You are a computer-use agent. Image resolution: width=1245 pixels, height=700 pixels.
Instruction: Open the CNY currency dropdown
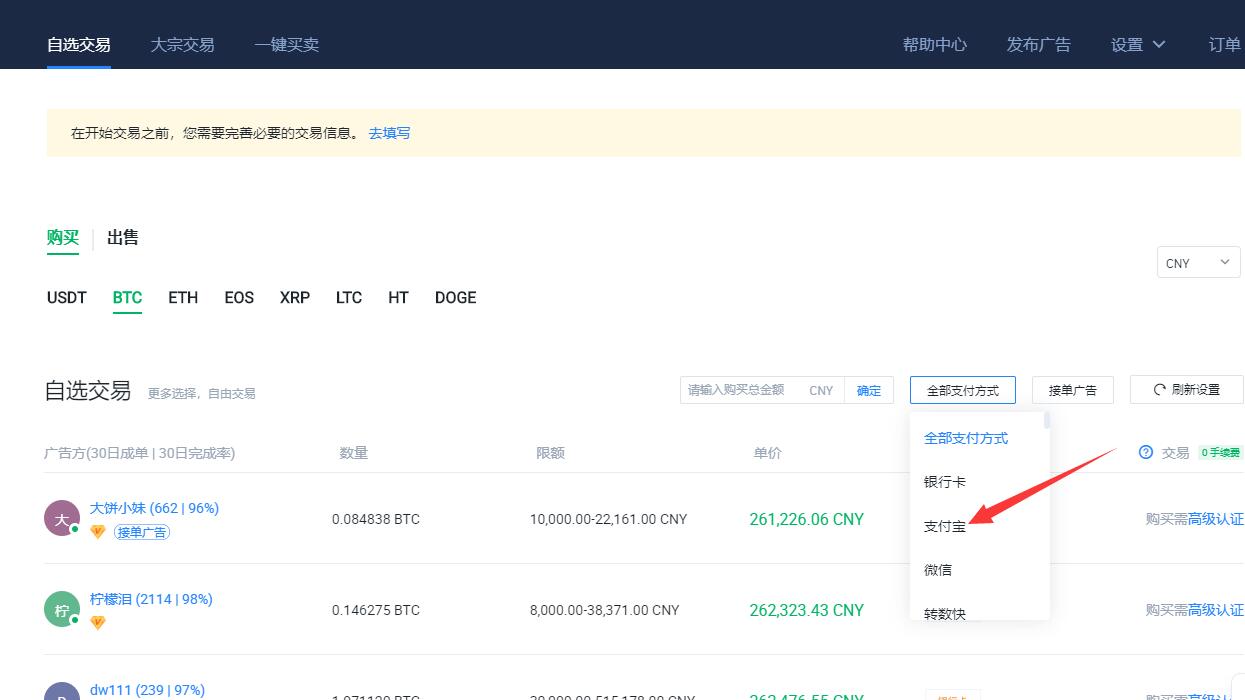pos(1197,262)
